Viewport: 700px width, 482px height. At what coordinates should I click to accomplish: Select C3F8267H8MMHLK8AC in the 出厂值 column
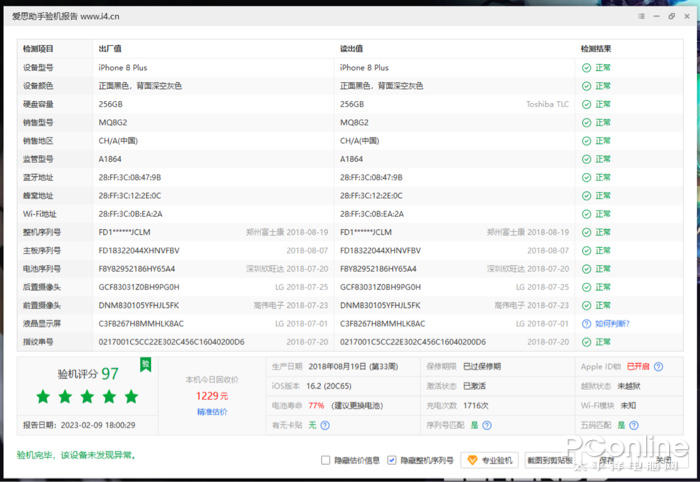141,324
